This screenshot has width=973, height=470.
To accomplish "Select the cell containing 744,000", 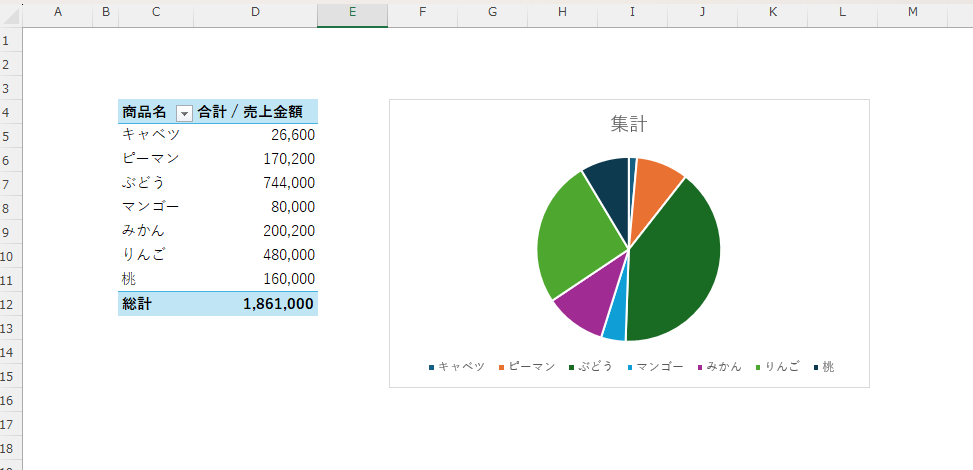I will point(256,183).
